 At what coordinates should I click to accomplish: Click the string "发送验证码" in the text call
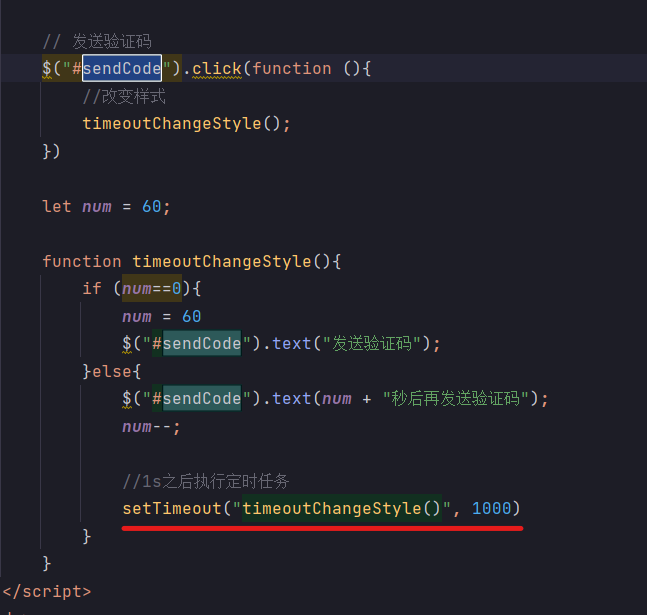click(x=372, y=343)
